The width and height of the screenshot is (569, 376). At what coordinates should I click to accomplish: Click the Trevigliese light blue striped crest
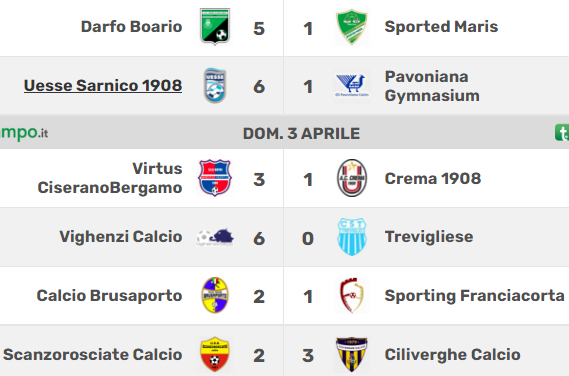tap(352, 237)
